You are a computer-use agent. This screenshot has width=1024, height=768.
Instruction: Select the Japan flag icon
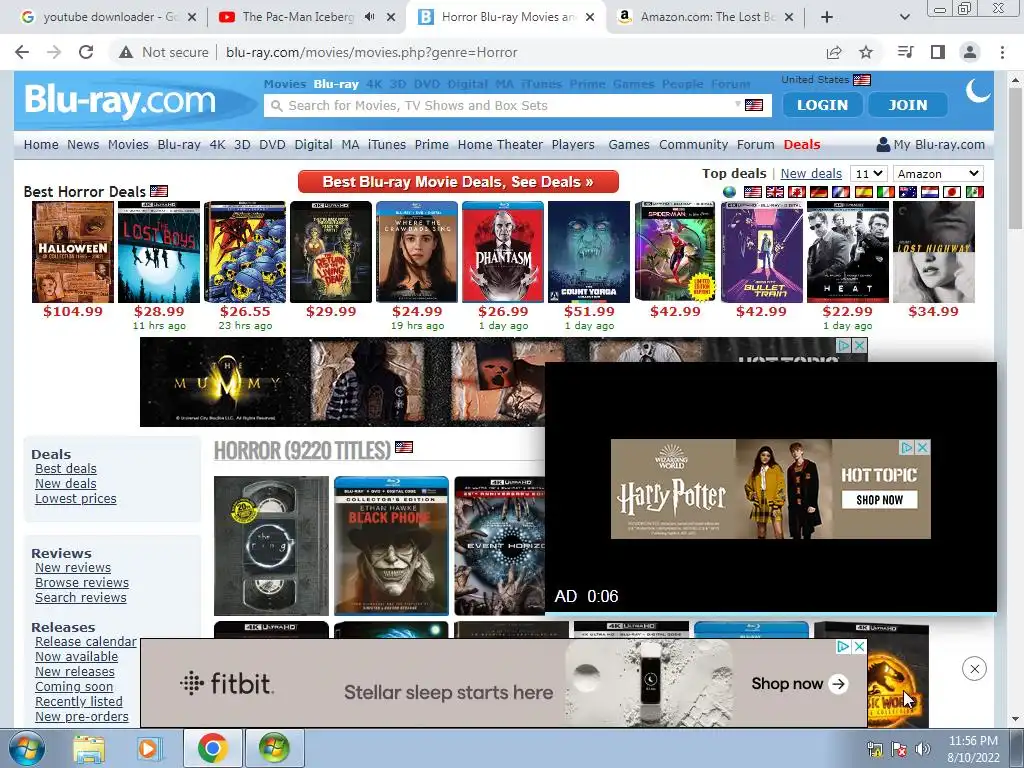[x=952, y=192]
